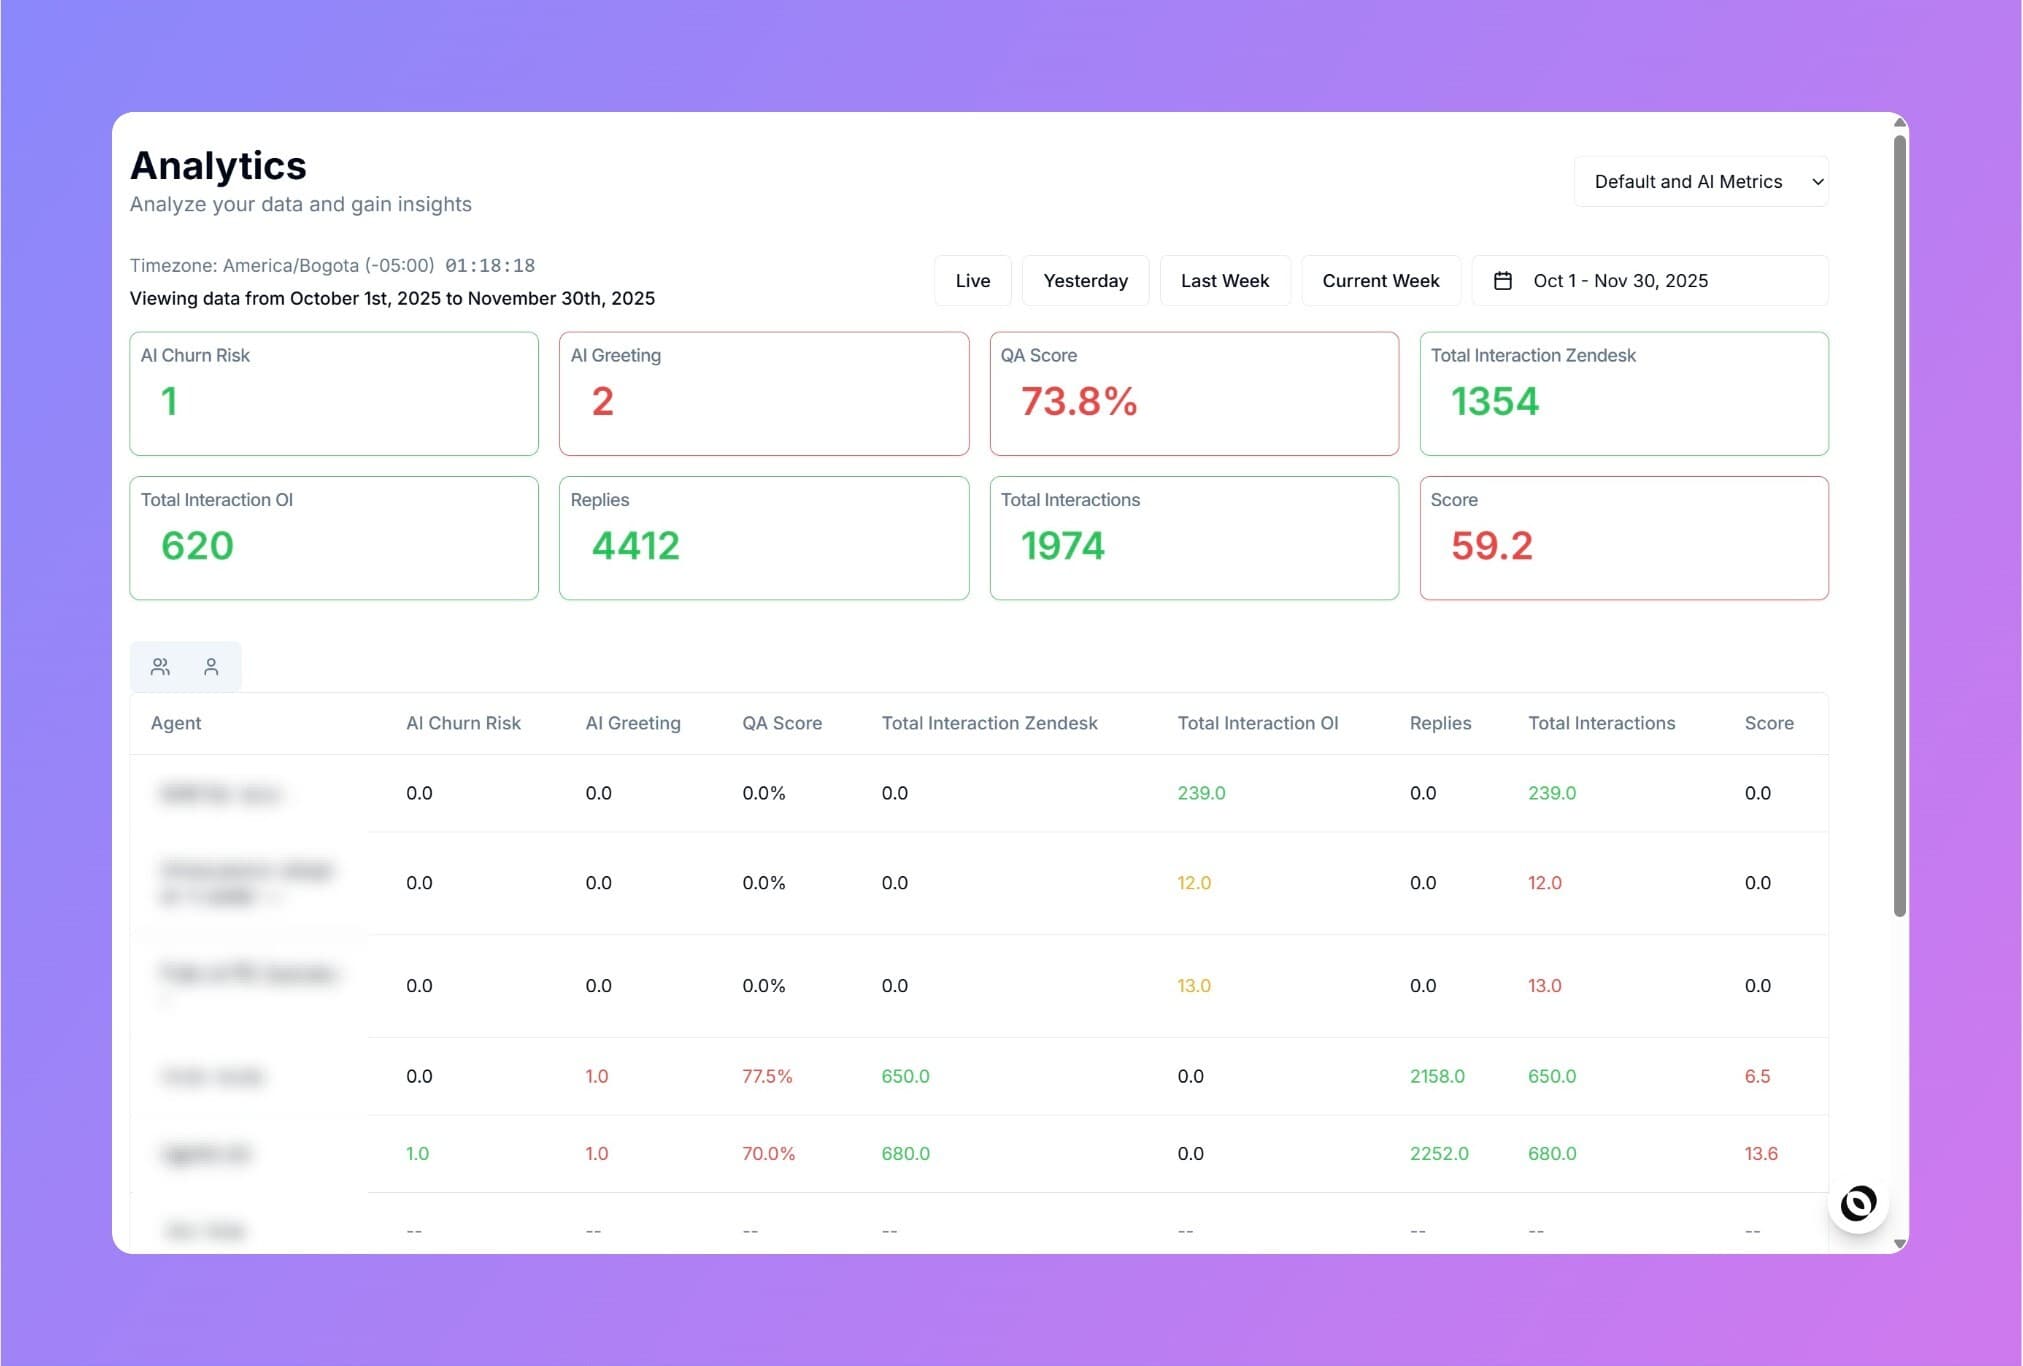Viewport: 2023px width, 1366px height.
Task: Show Yesterday's analytics data
Action: [1085, 281]
